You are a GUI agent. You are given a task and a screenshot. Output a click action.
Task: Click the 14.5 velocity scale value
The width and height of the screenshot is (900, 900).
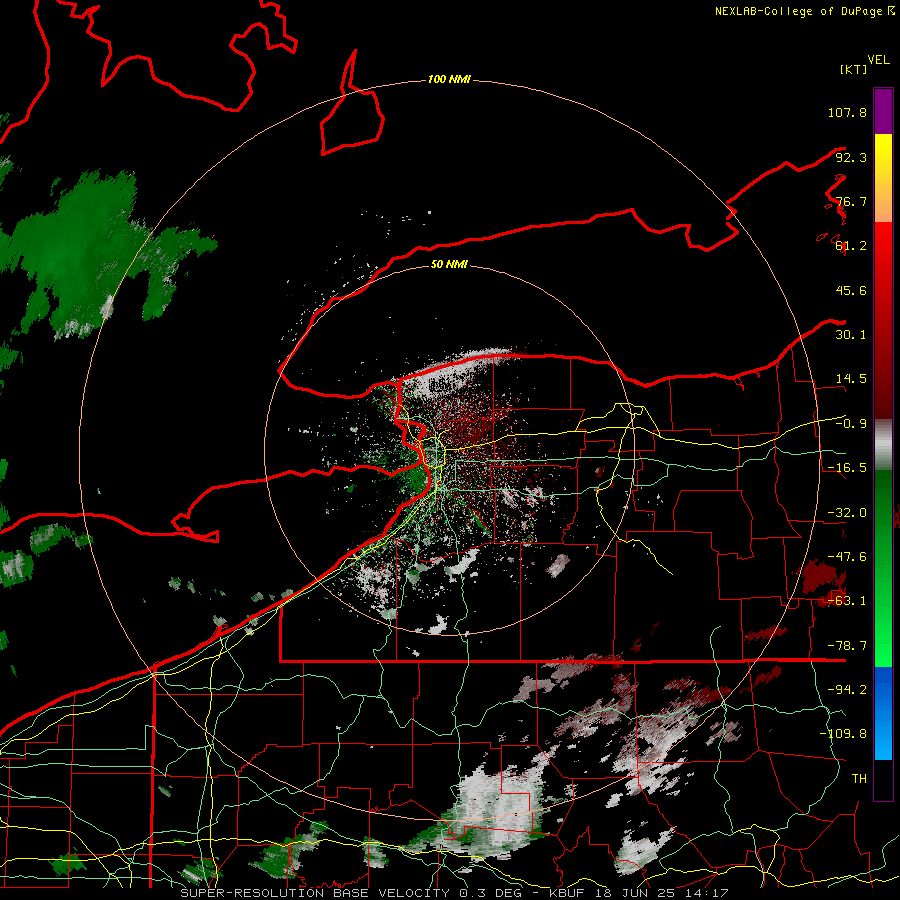[x=851, y=379]
